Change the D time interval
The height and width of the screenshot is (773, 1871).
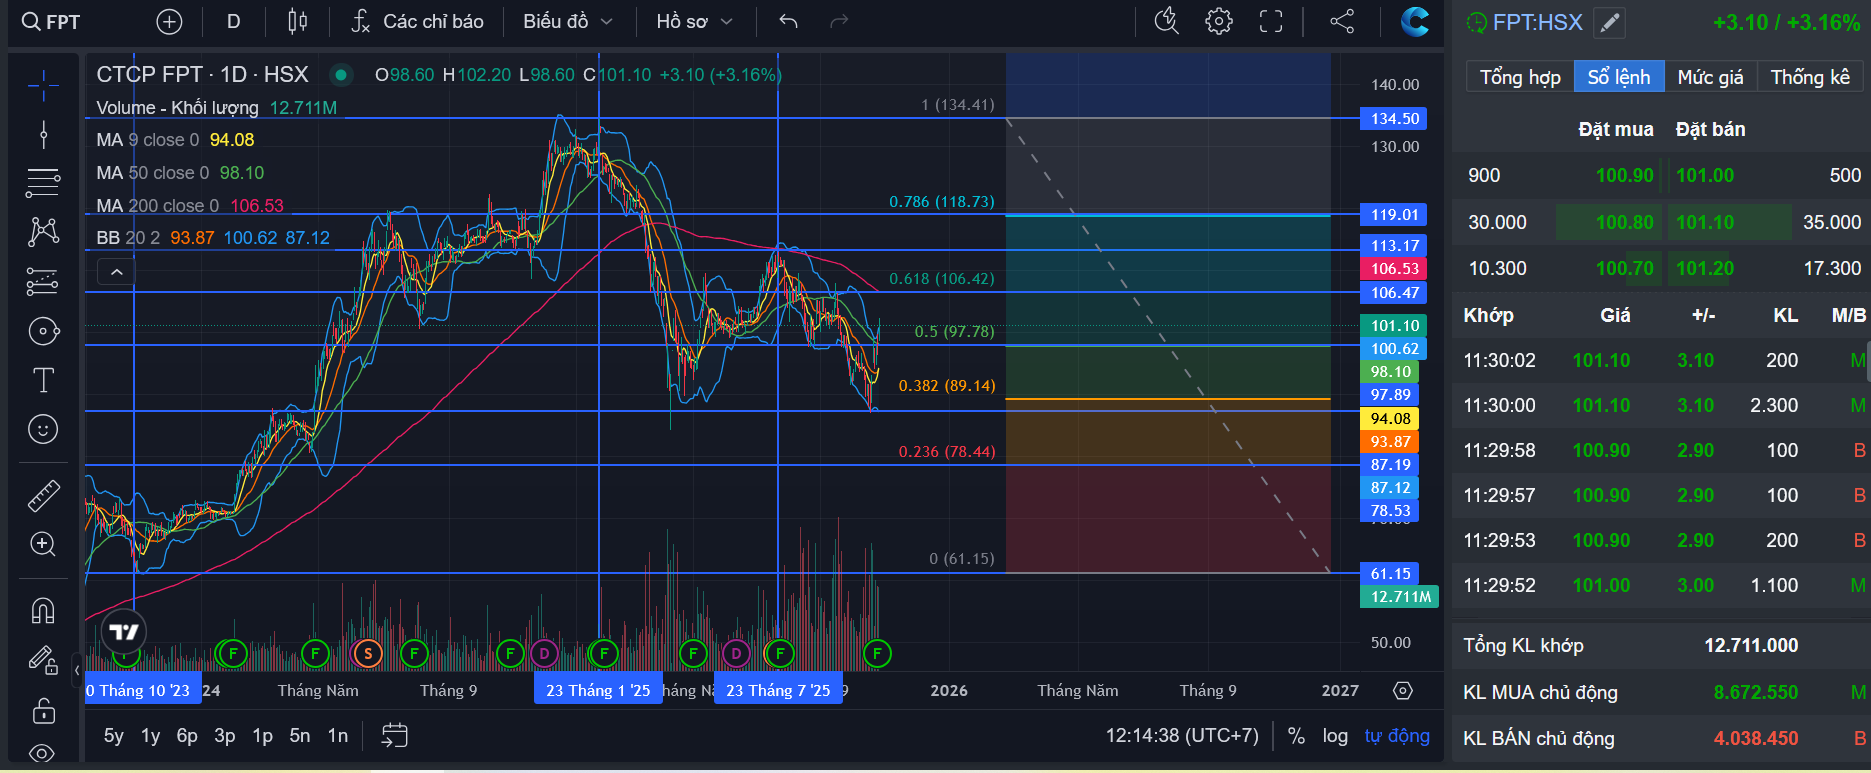coord(234,22)
